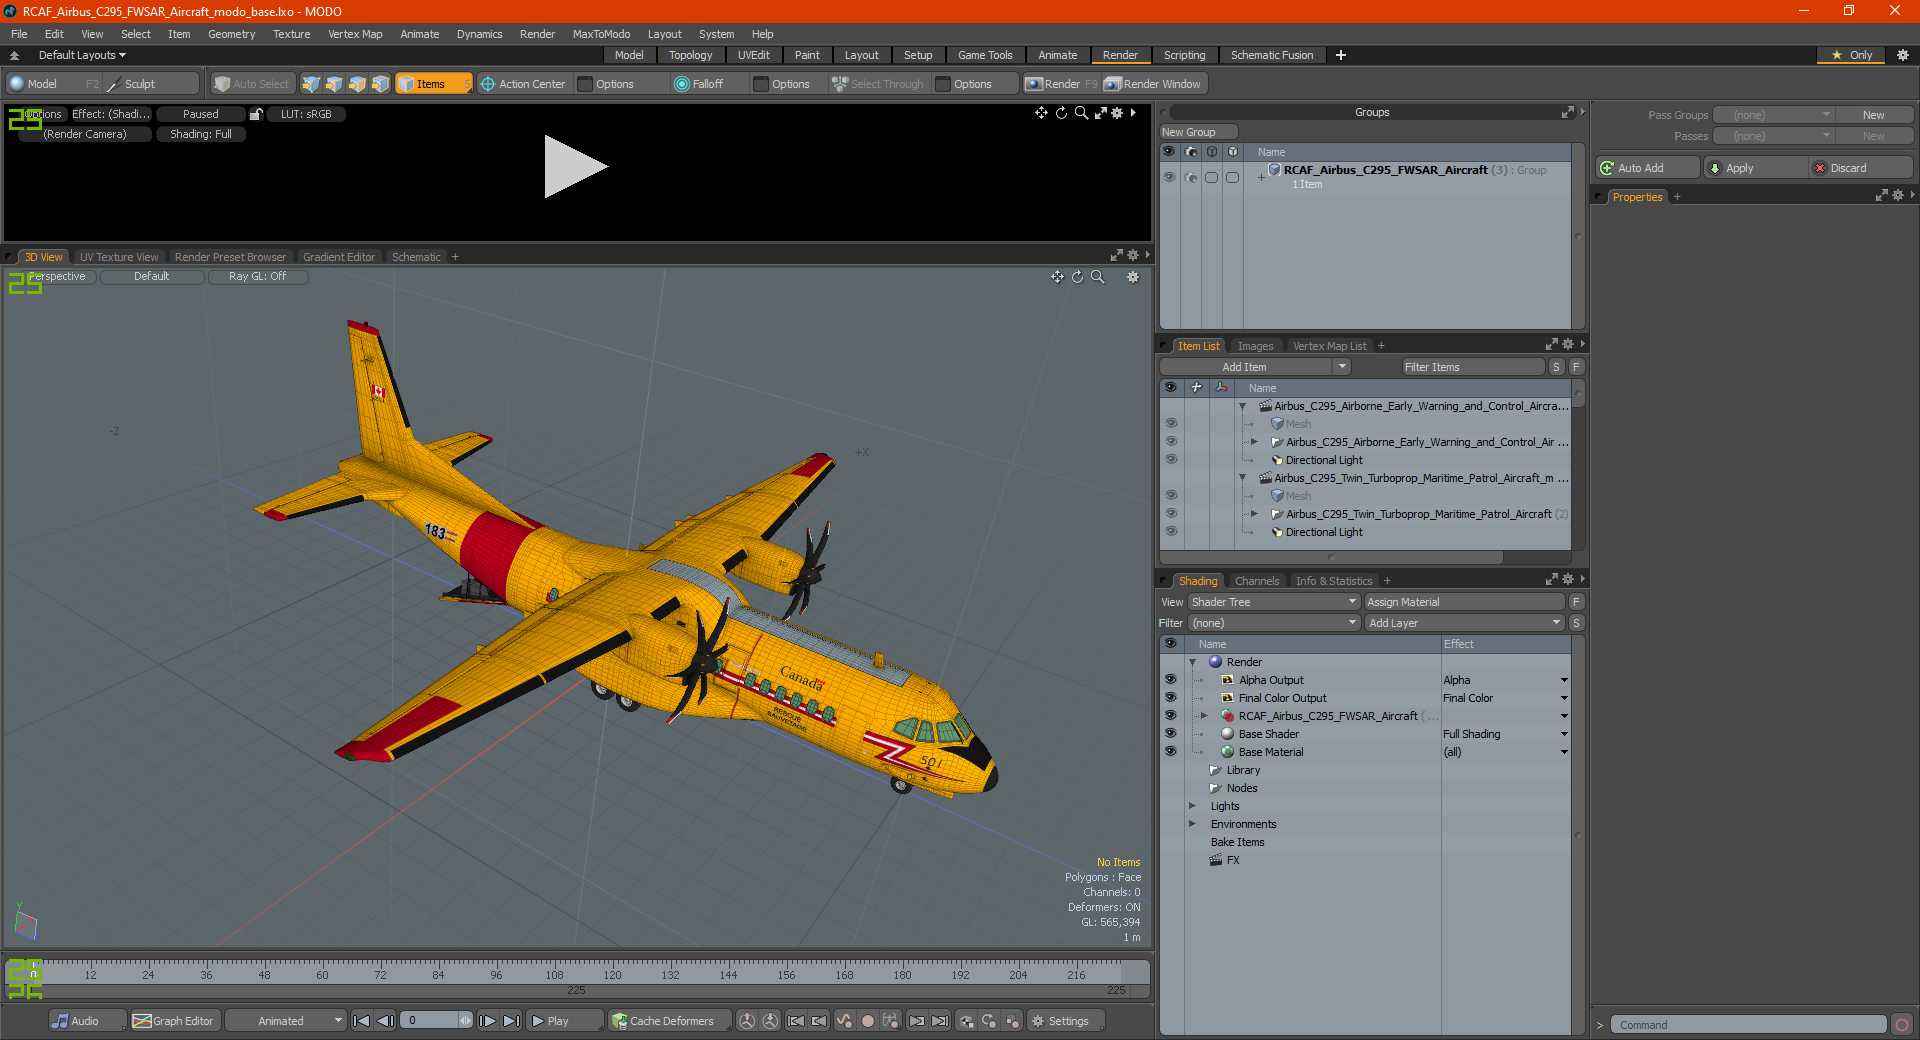Viewport: 1920px width, 1040px height.
Task: Go to last frame in timeline
Action: (x=511, y=1021)
